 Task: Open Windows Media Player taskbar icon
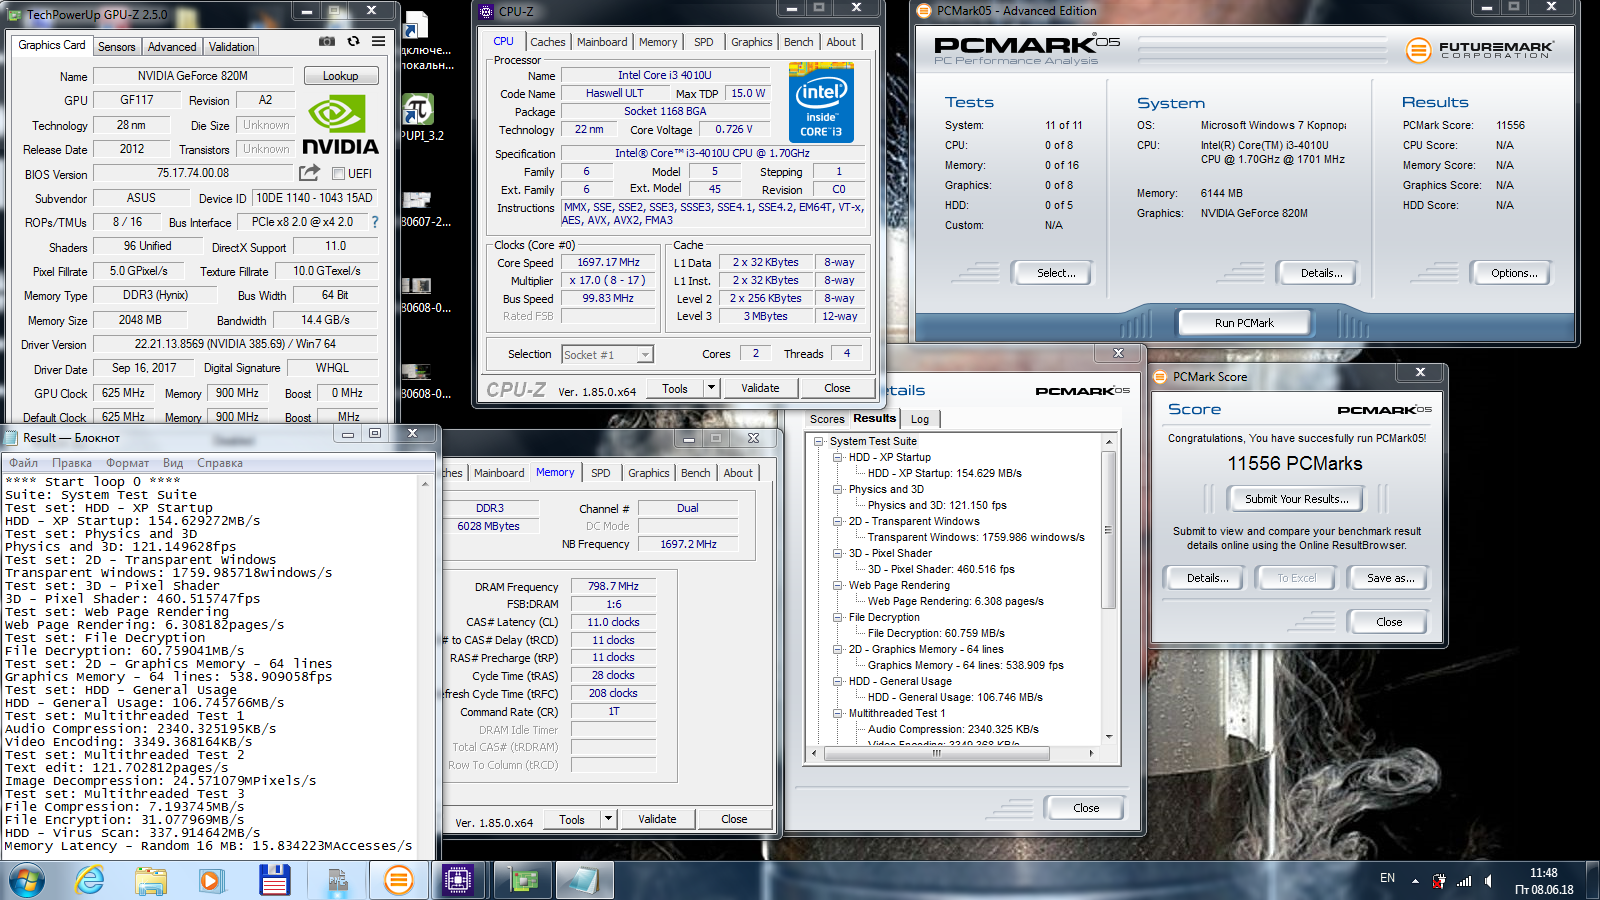211,881
